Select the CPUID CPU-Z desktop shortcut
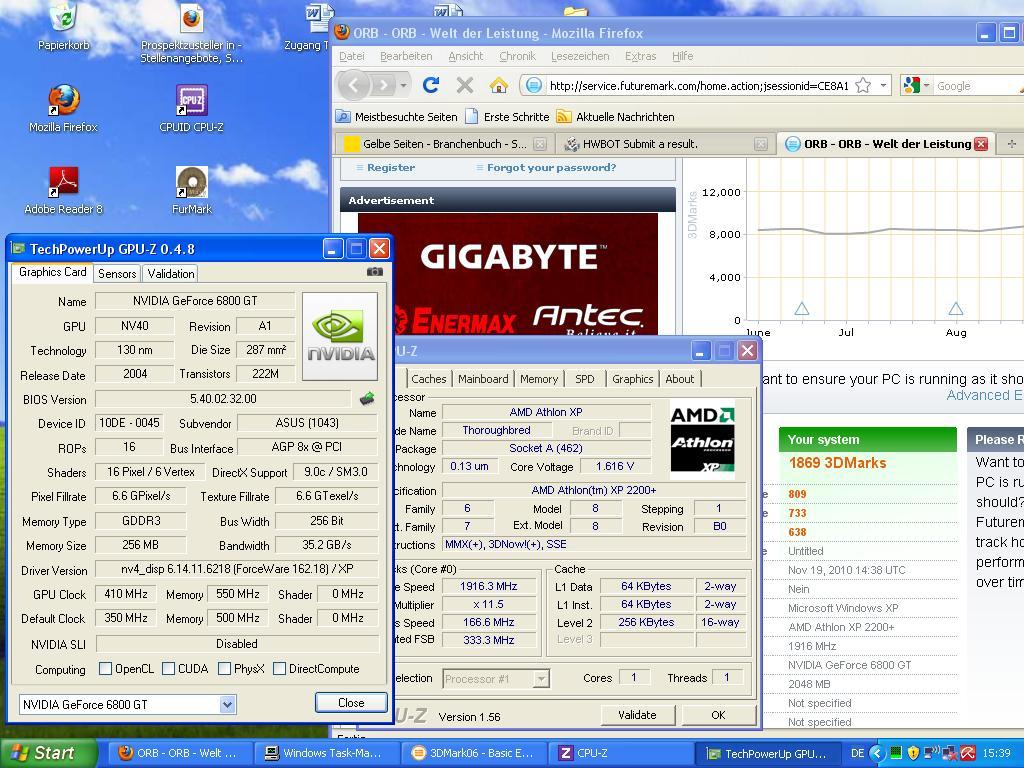The image size is (1024, 768). coord(191,108)
